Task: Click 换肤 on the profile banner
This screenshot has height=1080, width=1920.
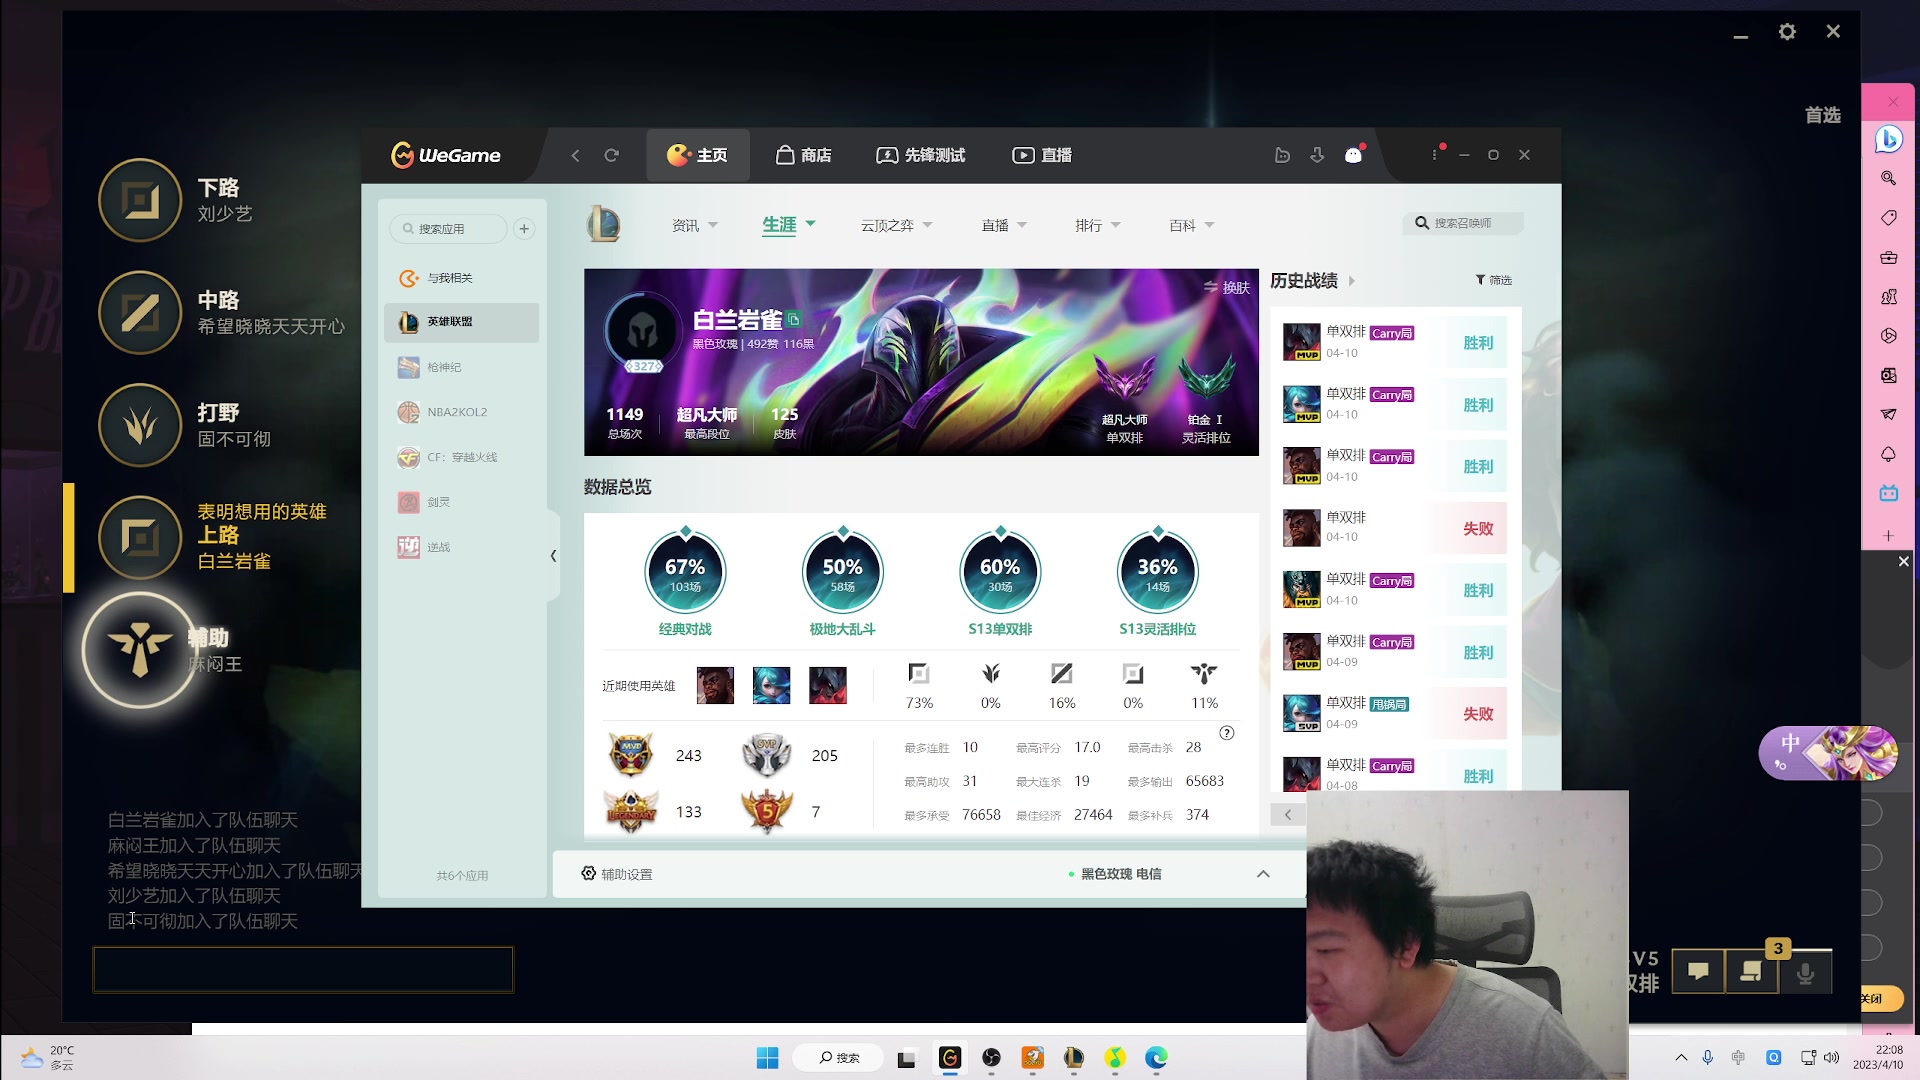Action: click(1227, 288)
